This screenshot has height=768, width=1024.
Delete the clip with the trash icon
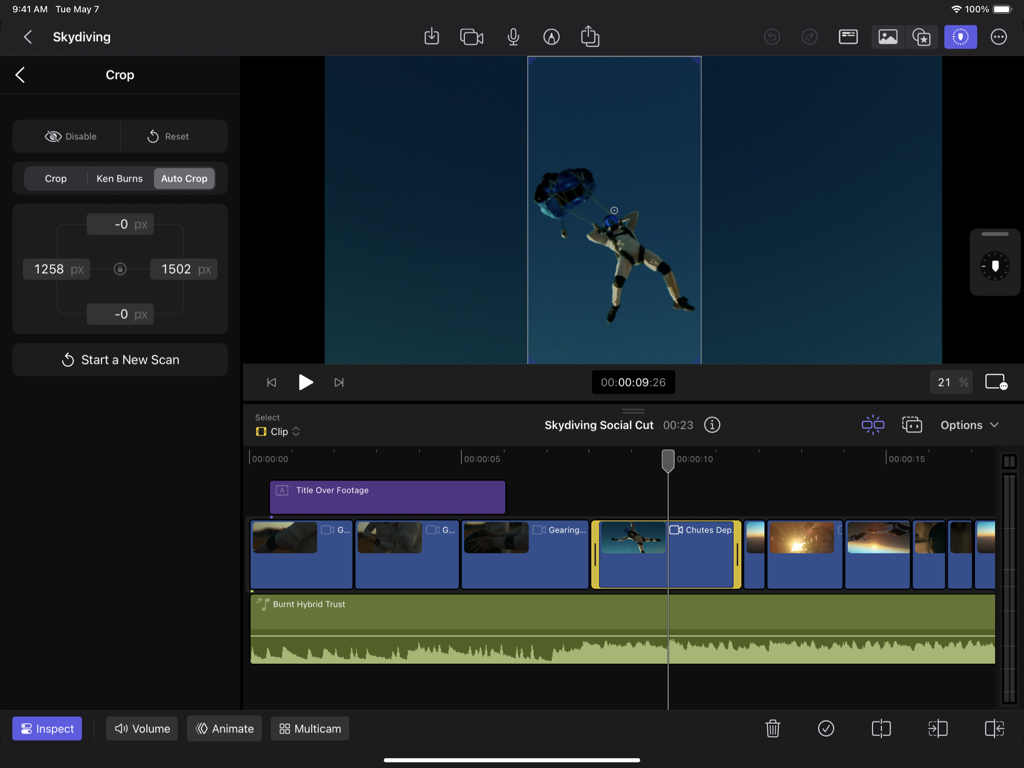coord(773,728)
